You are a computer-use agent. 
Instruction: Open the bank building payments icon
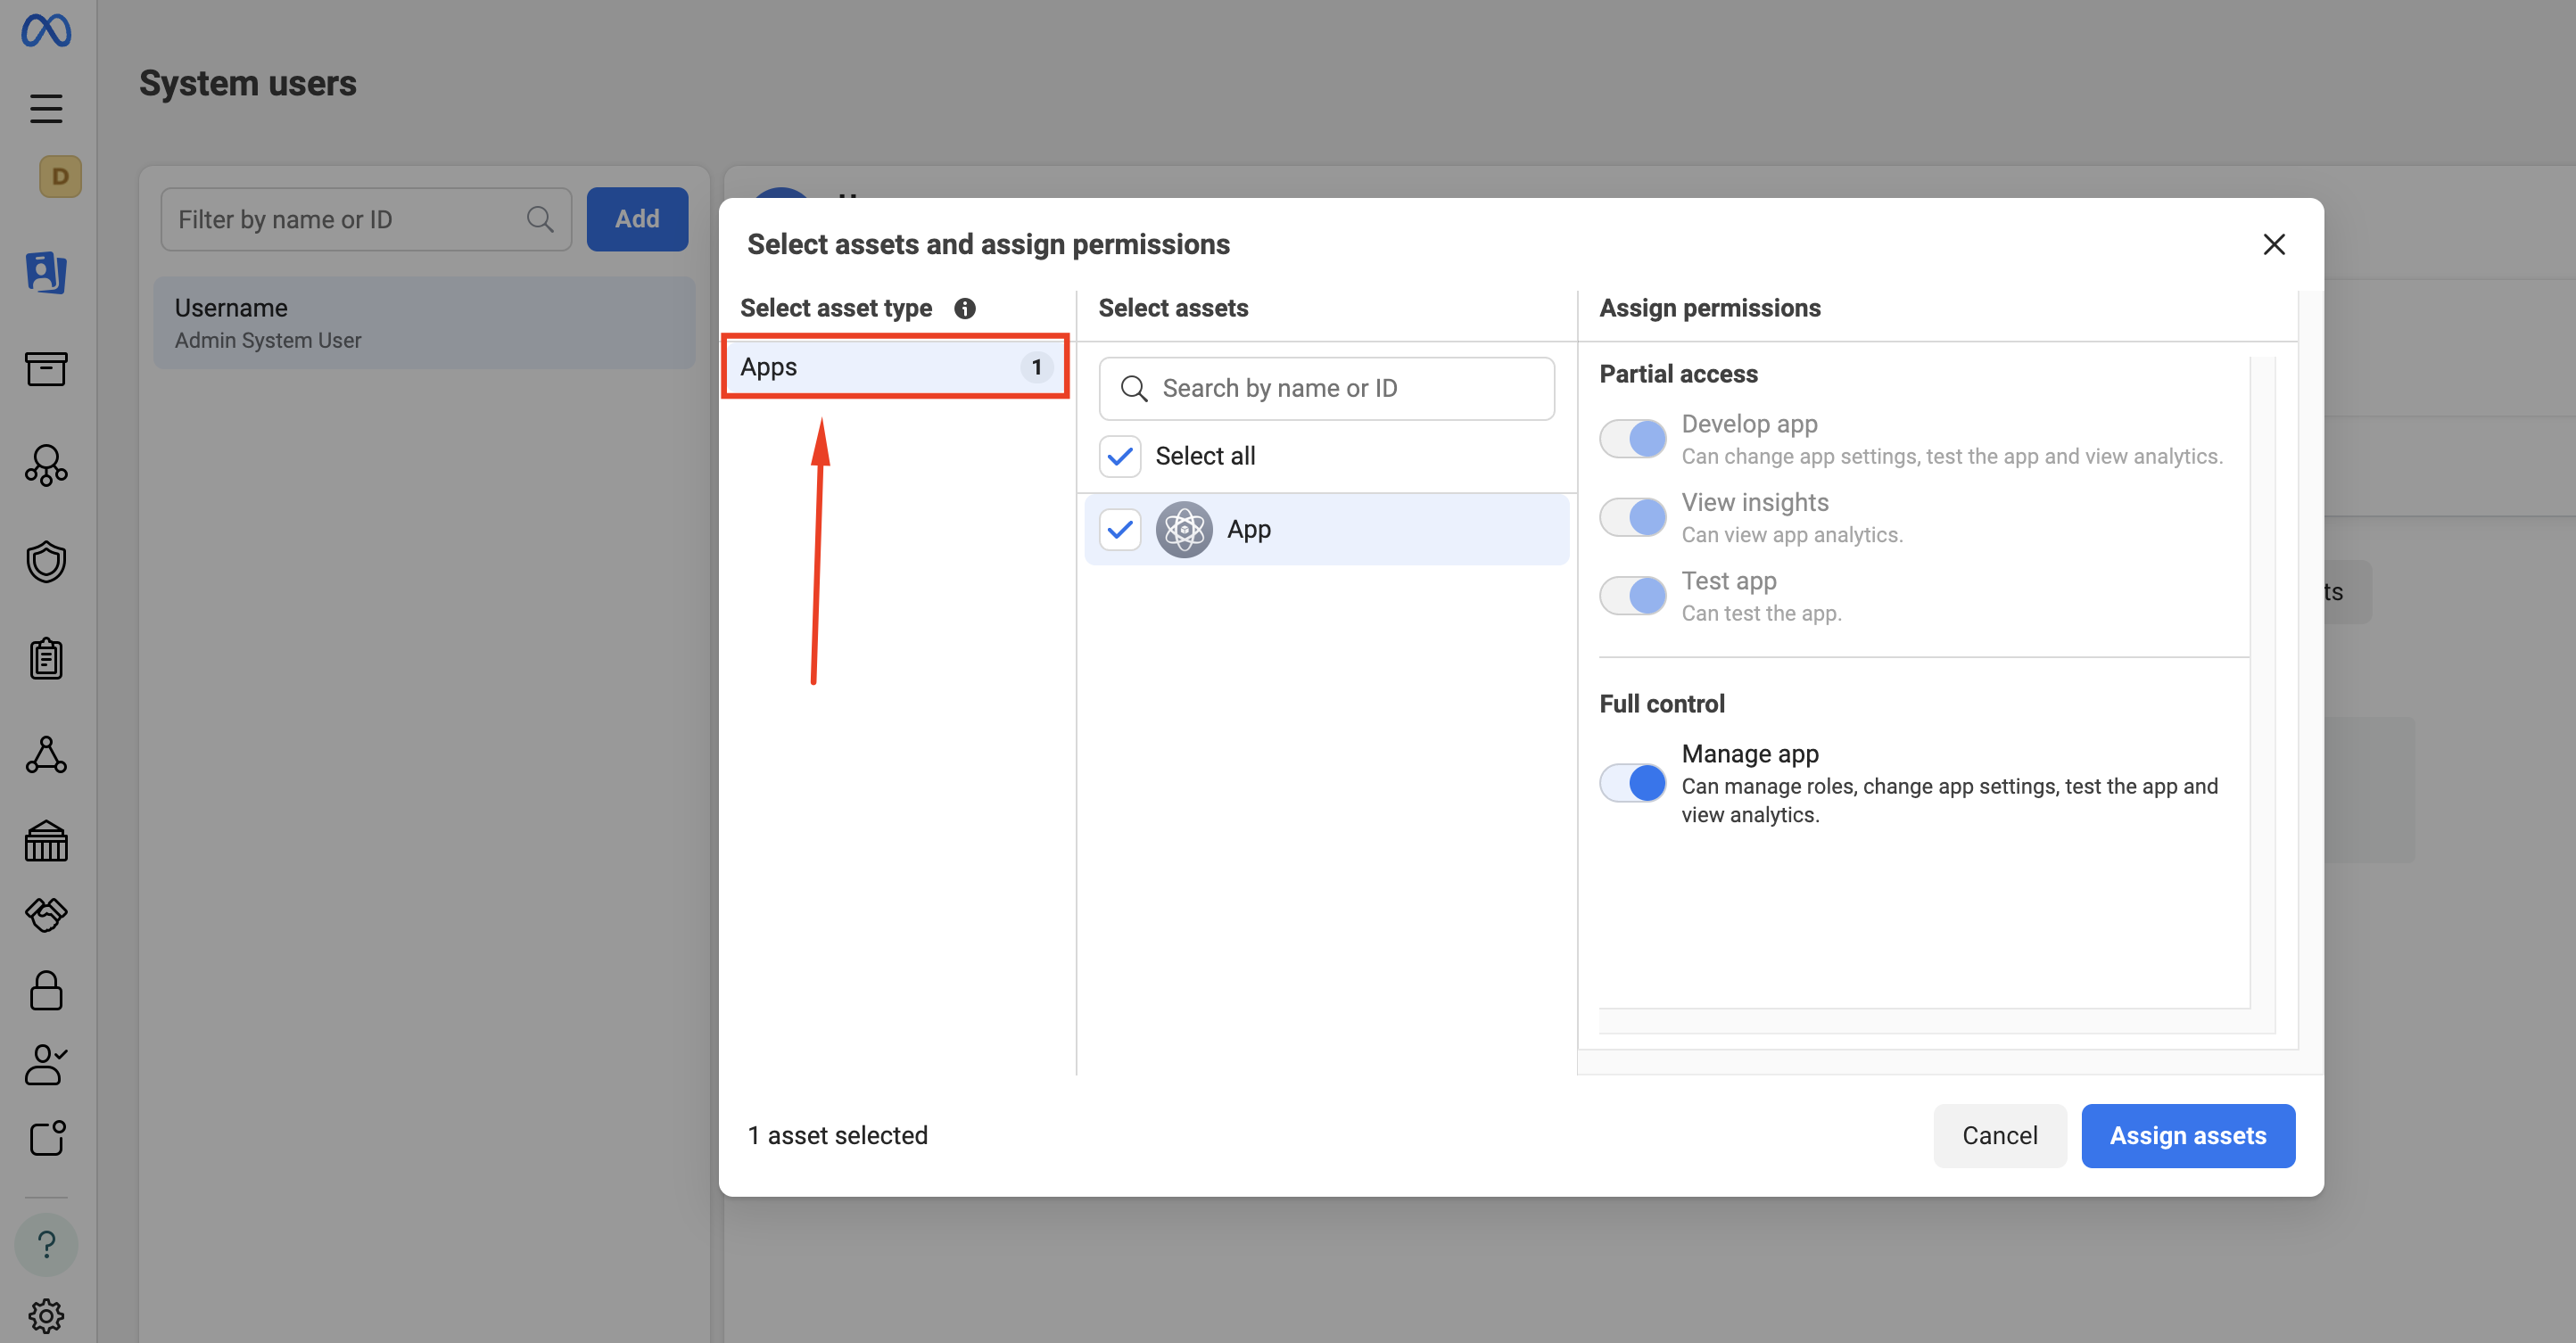click(46, 841)
